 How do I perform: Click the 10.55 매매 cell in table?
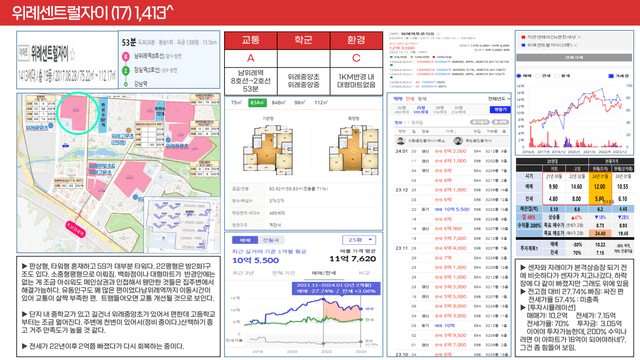tap(622, 187)
